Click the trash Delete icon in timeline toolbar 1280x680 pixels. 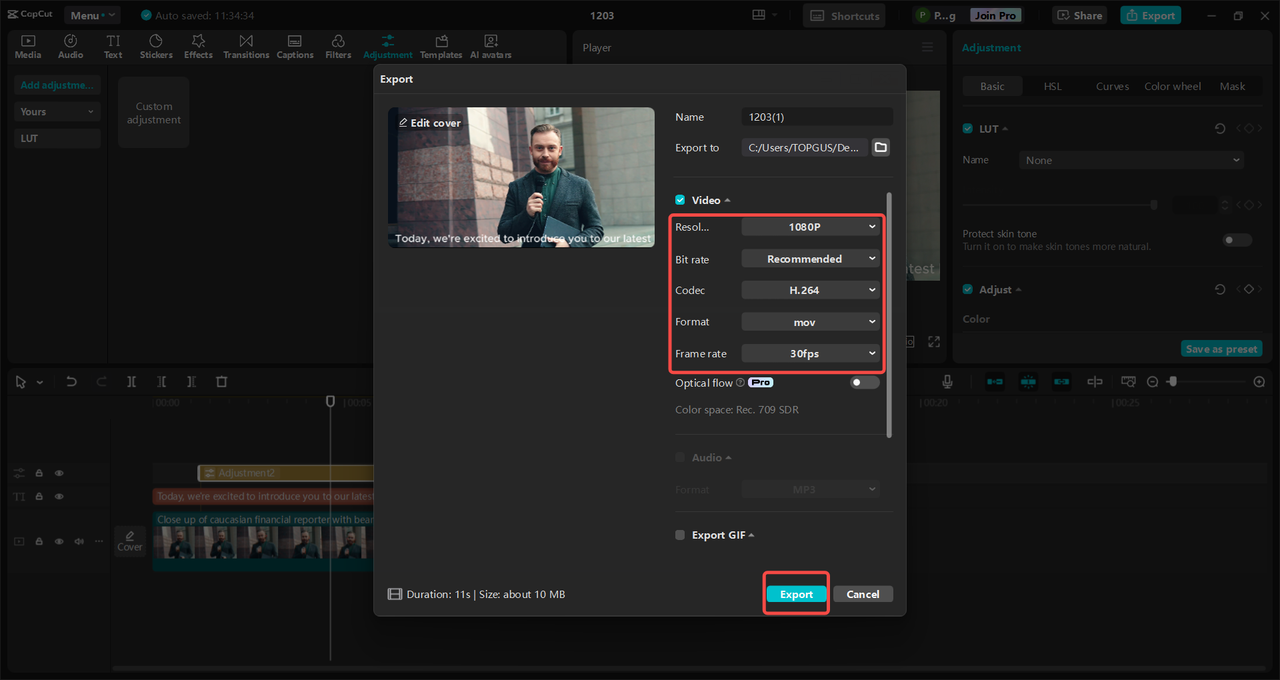click(222, 382)
